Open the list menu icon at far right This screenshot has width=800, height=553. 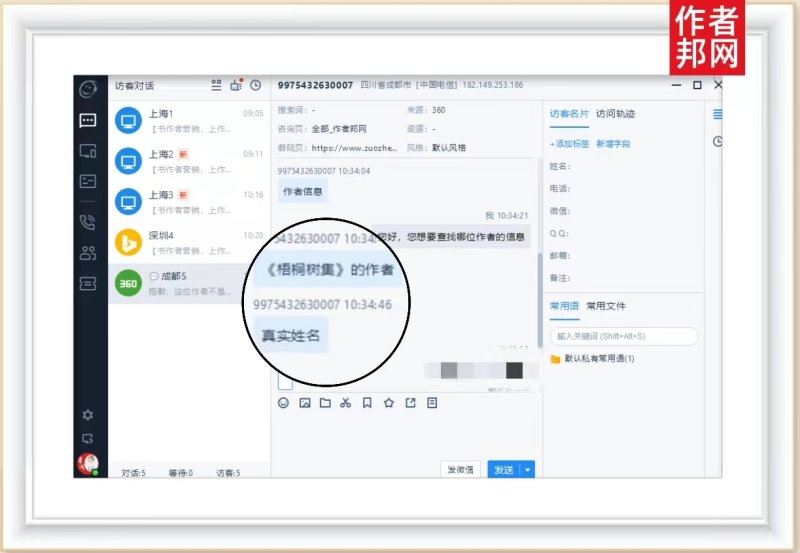coord(717,114)
